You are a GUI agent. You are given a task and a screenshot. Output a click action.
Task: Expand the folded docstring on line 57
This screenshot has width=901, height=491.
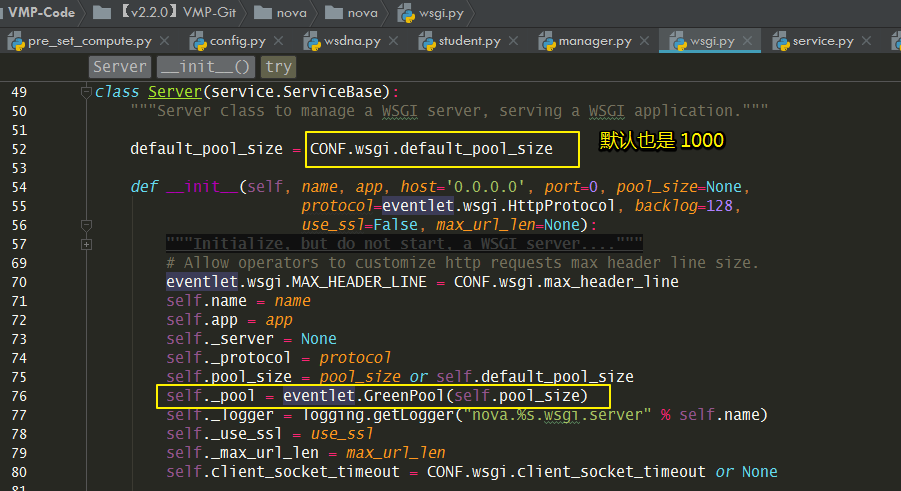tap(86, 244)
